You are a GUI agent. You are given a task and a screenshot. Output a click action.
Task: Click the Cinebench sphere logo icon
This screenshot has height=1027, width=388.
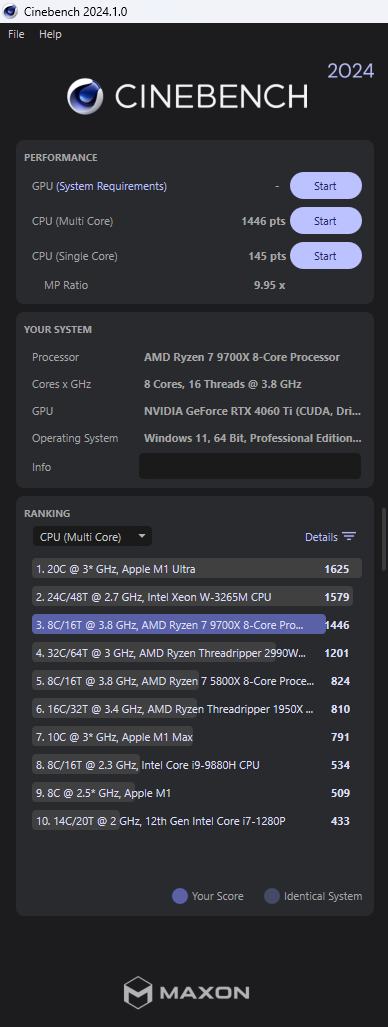tap(85, 96)
